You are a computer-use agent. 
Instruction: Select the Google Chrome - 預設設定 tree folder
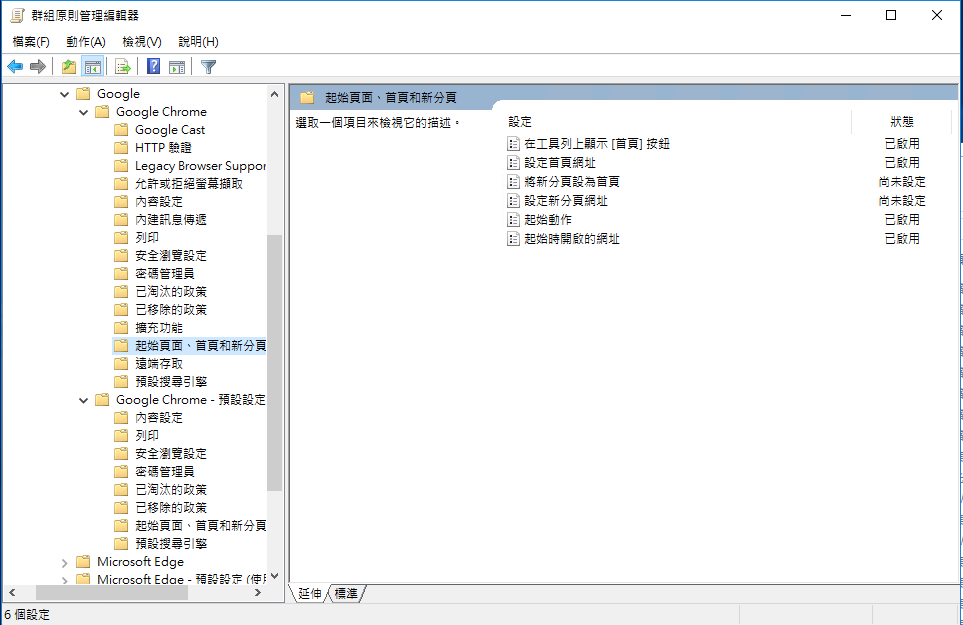tap(190, 400)
